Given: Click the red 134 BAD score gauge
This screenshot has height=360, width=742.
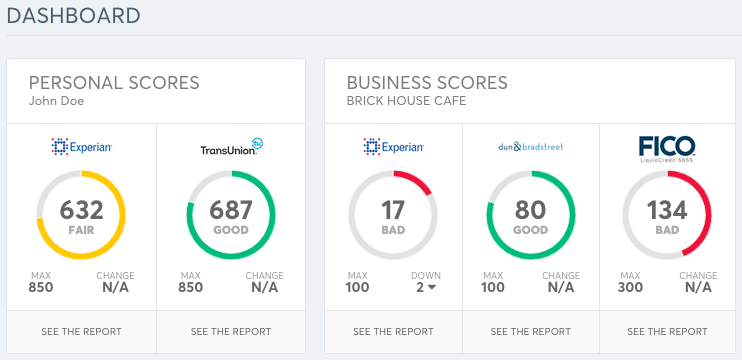Looking at the screenshot, I should [667, 215].
